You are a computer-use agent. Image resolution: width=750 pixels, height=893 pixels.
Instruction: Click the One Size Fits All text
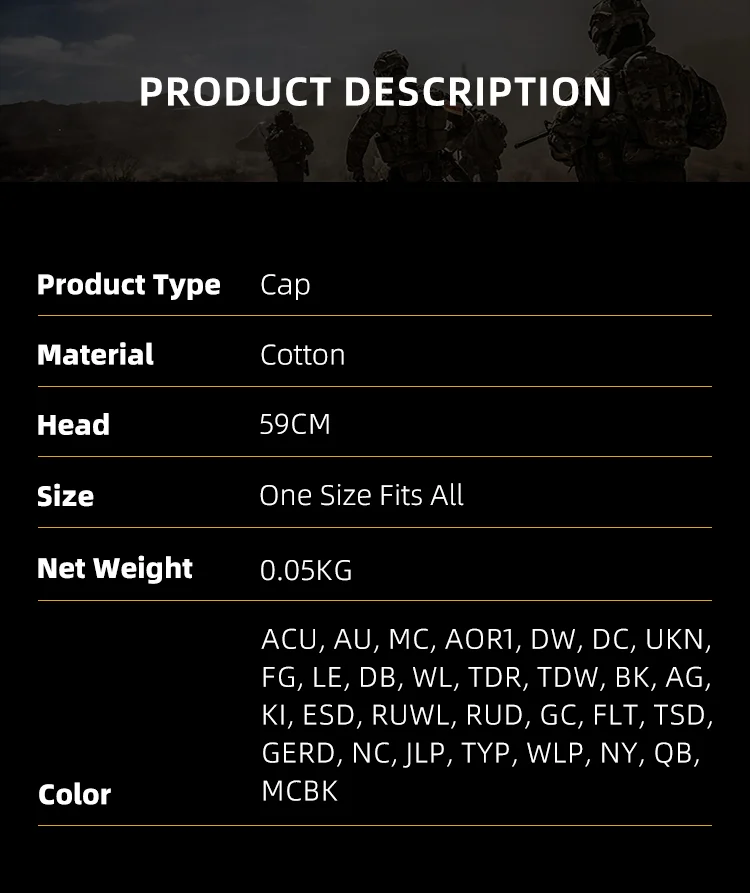[x=361, y=495]
